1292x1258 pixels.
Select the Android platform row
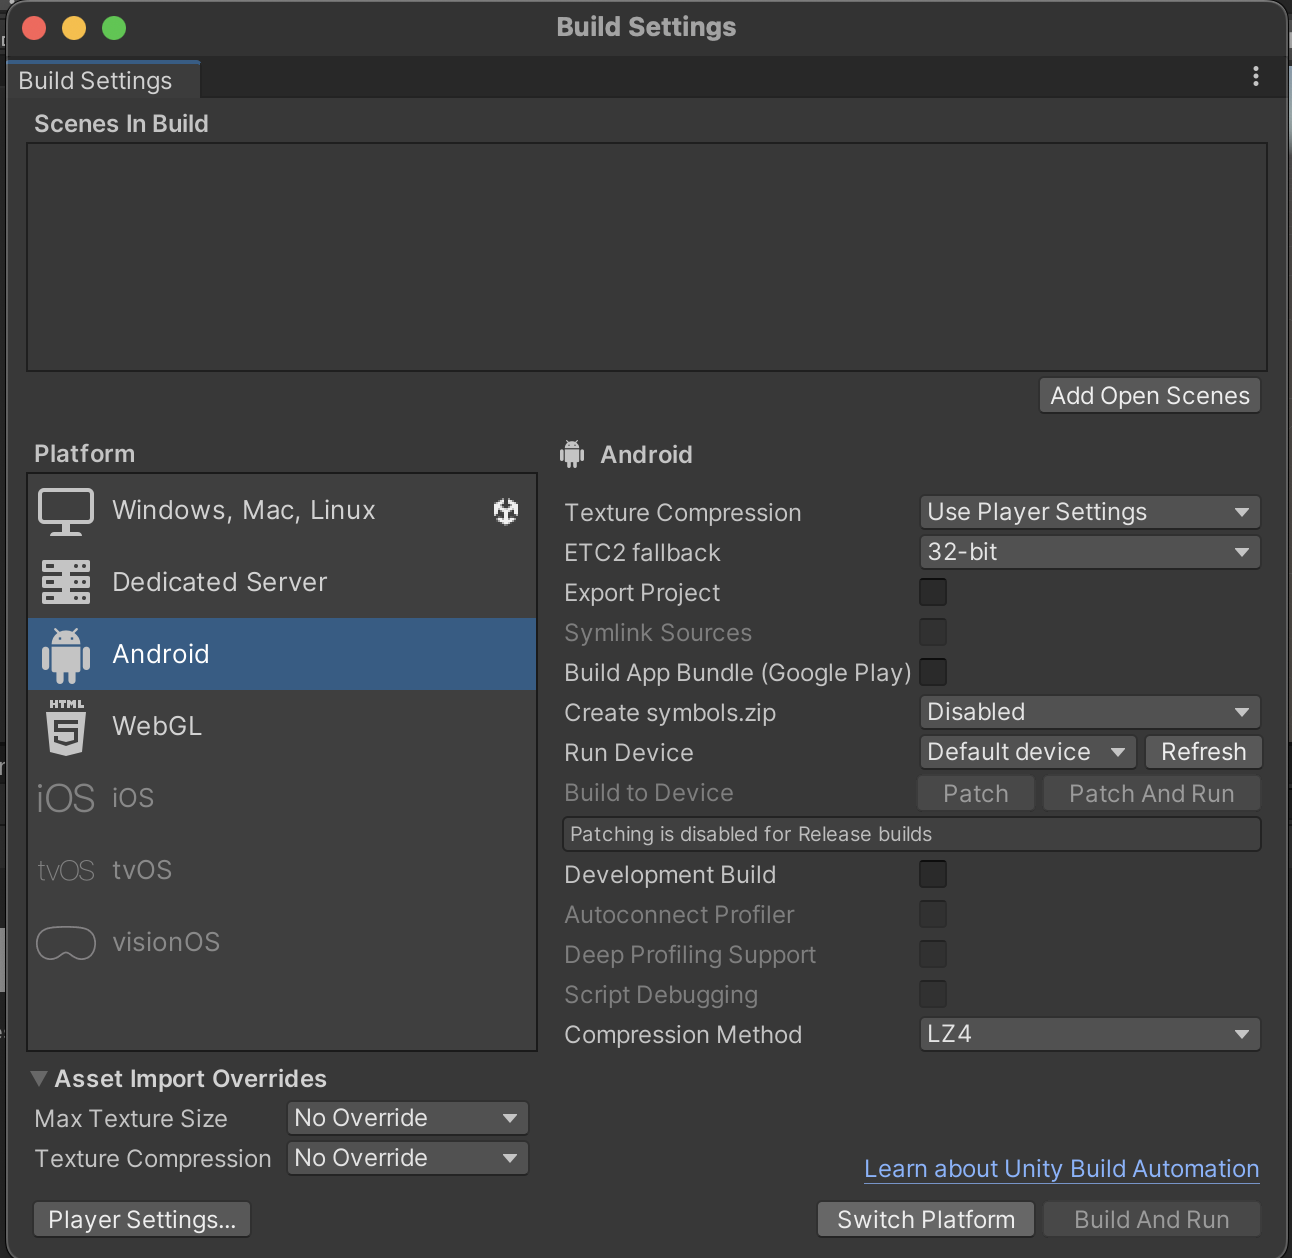pyautogui.click(x=282, y=654)
